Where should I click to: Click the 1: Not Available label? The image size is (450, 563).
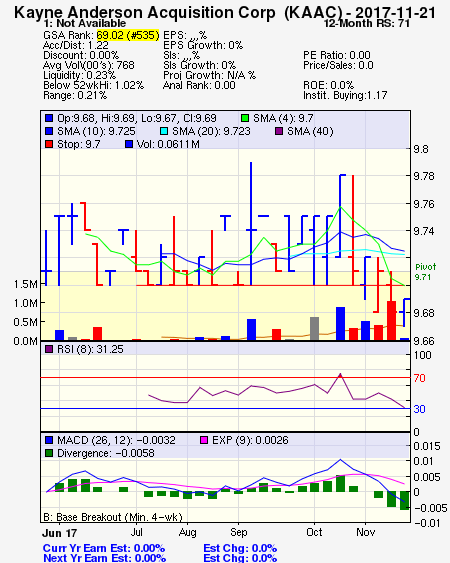tap(85, 23)
